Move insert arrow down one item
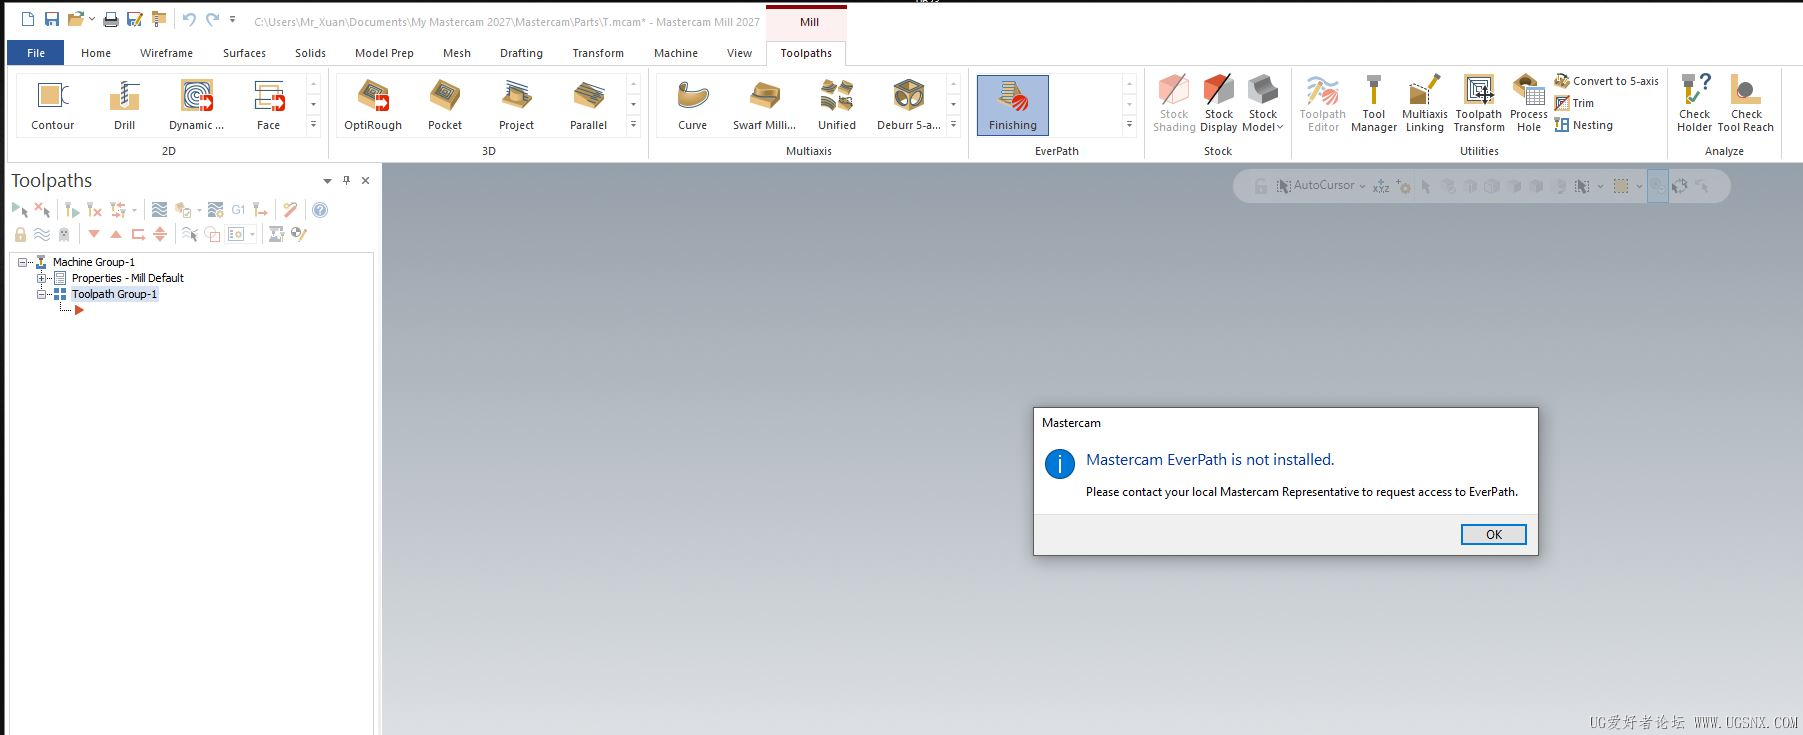 click(x=94, y=234)
